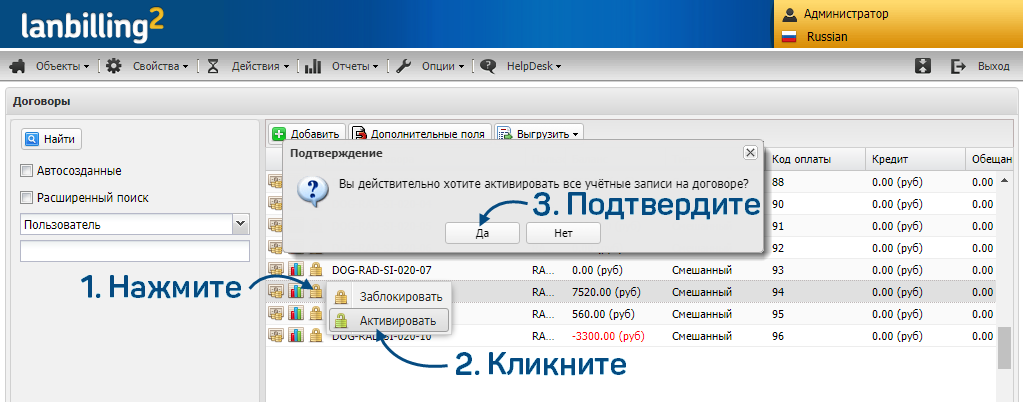Enable the Расширенный поиск checkbox
The width and height of the screenshot is (1023, 402).
point(26,197)
